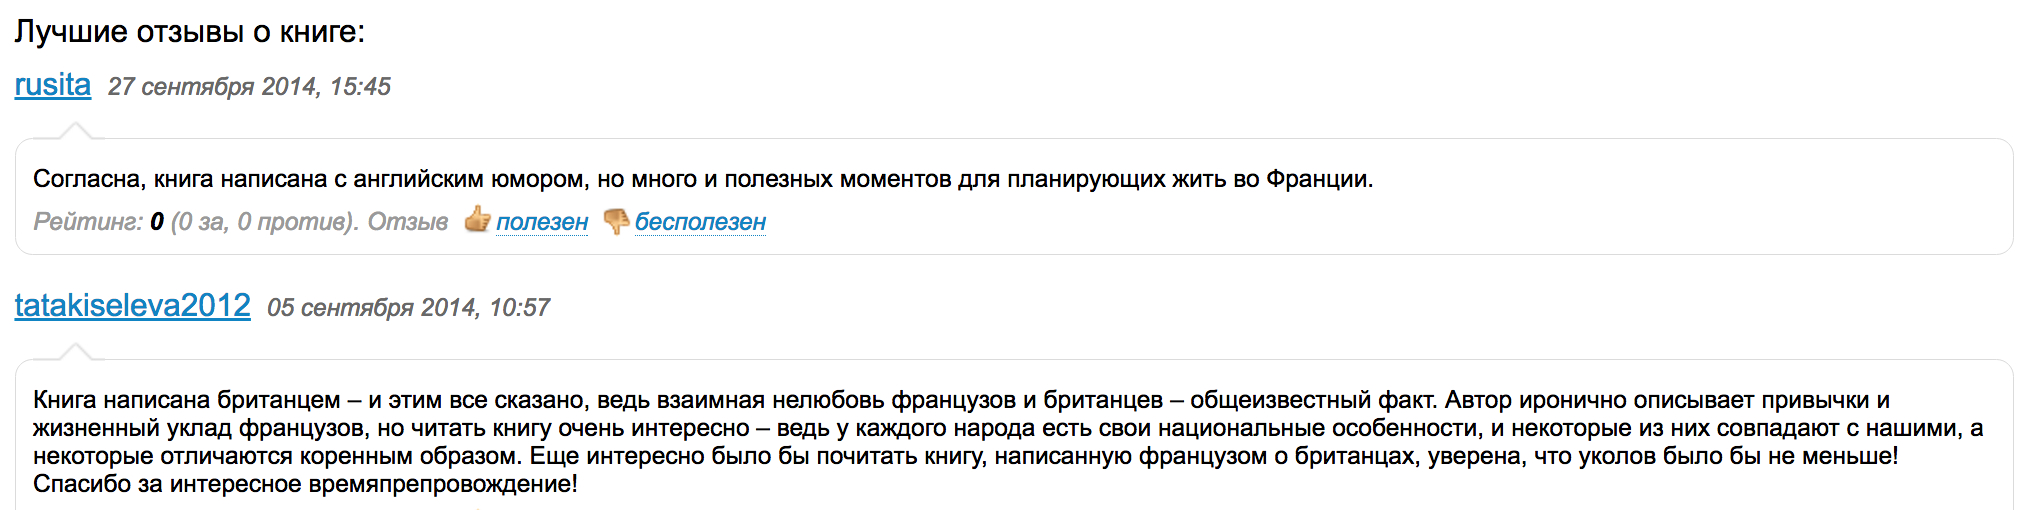Open the tatakiseleva2012 profile link
2019x510 pixels.
pyautogui.click(x=133, y=306)
